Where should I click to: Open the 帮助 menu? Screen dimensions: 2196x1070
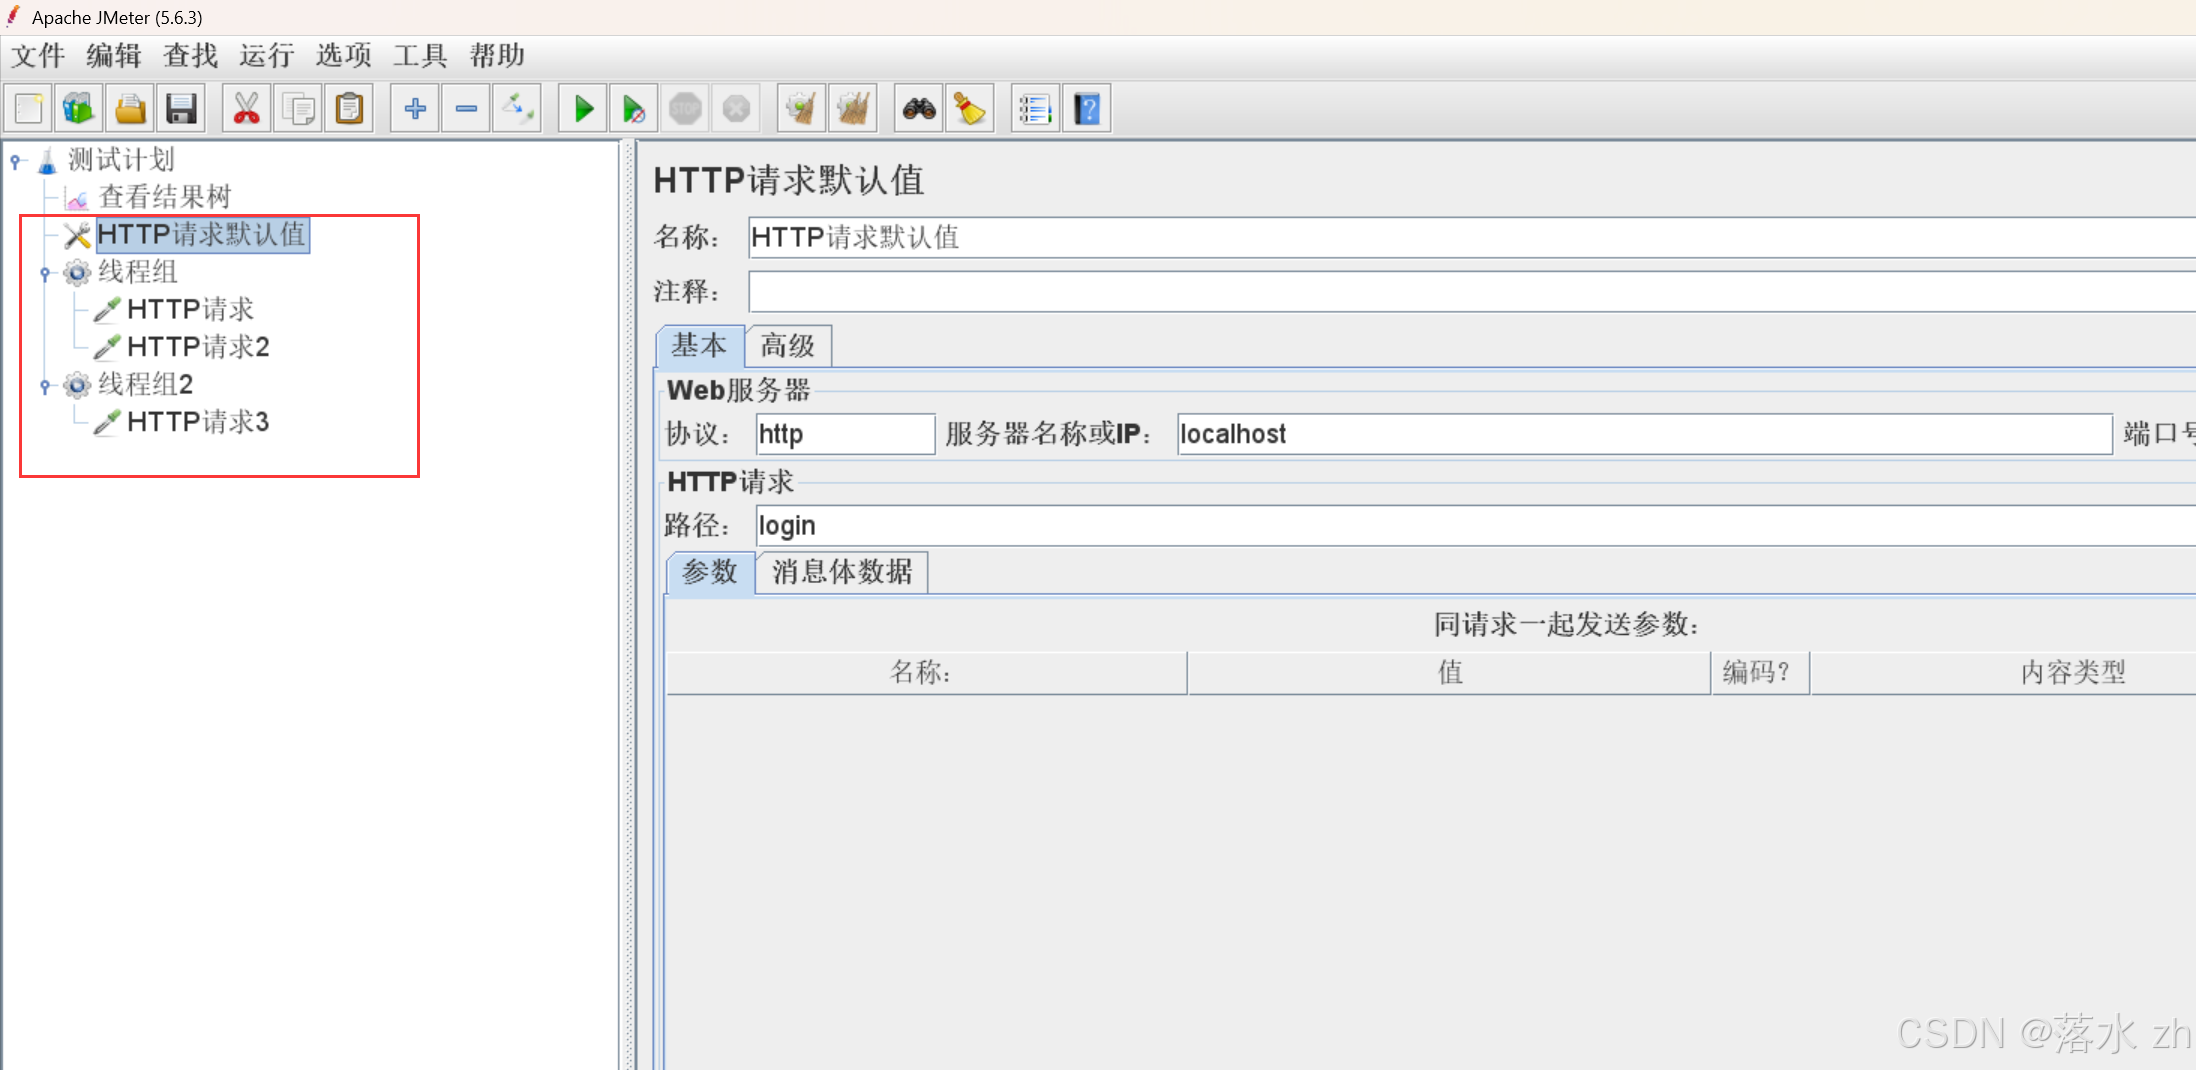pos(498,55)
